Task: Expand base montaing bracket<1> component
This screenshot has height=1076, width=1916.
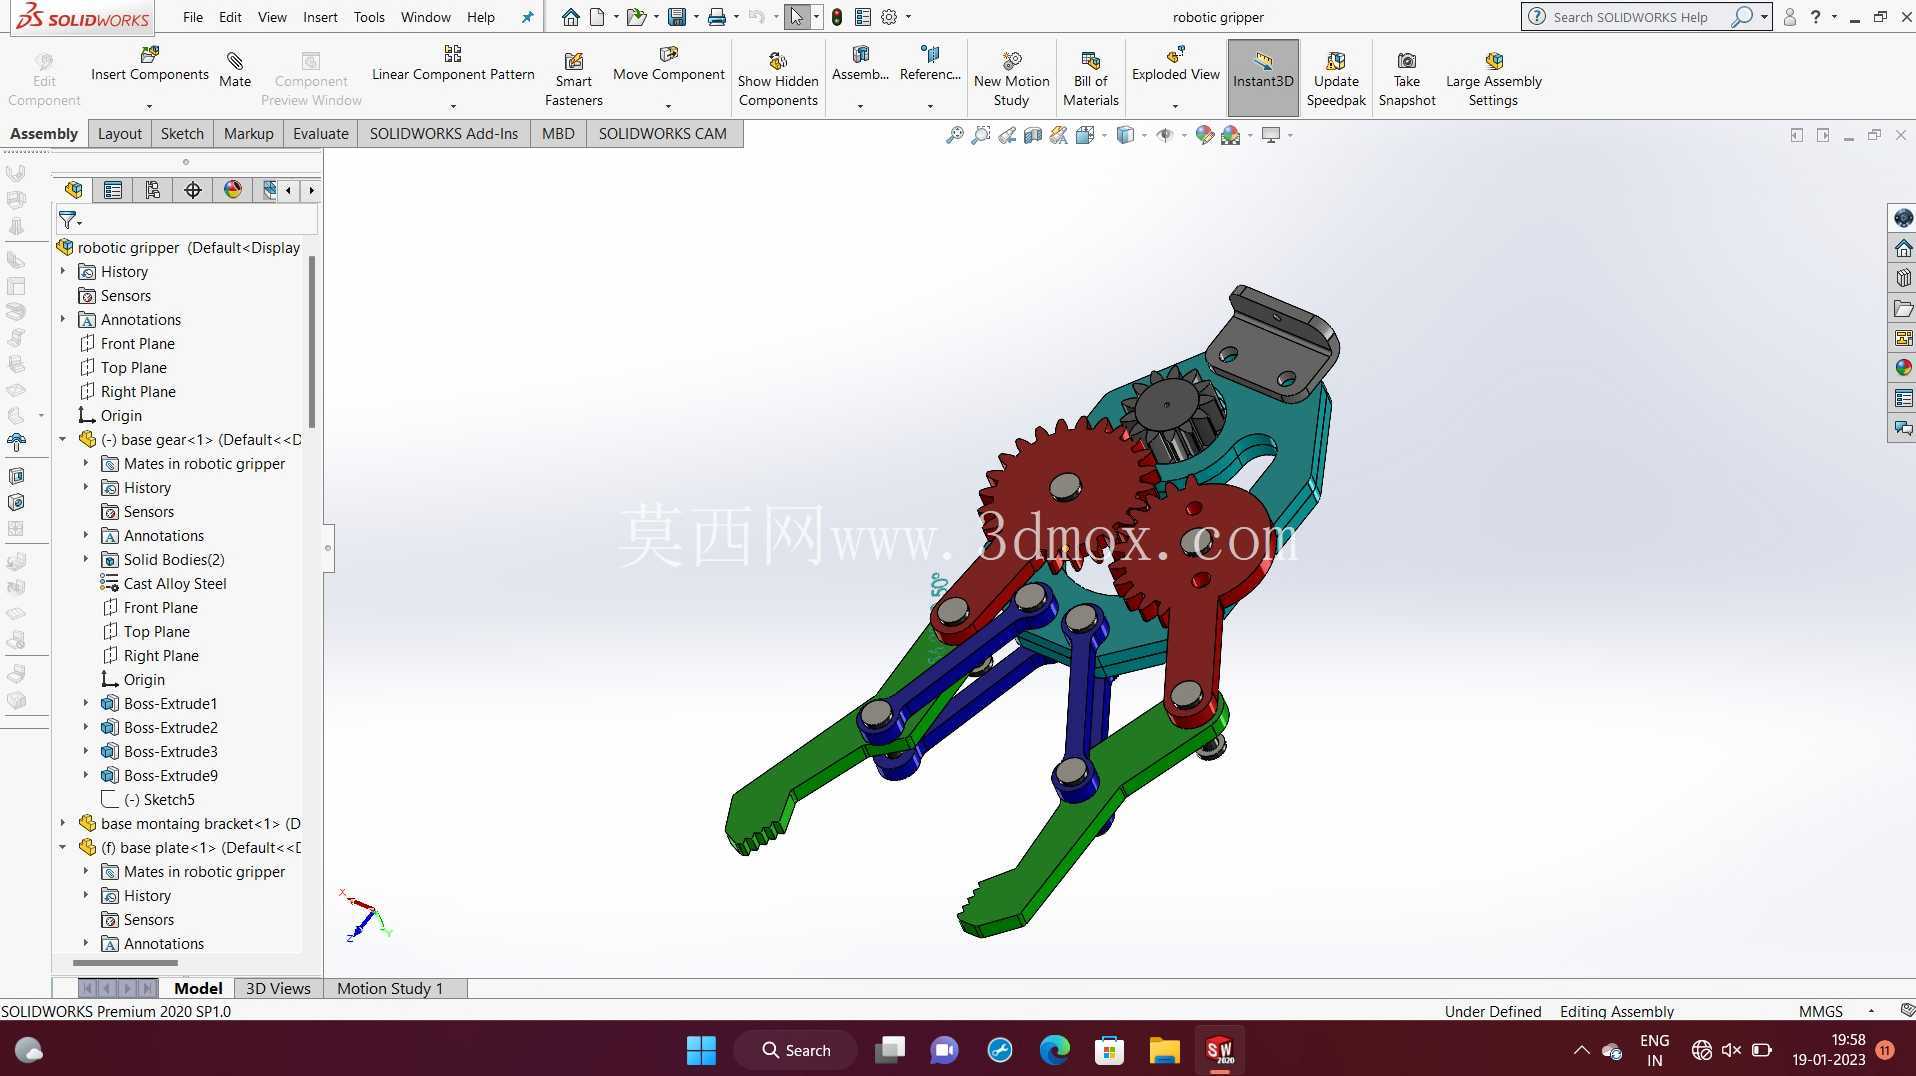Action: point(63,823)
